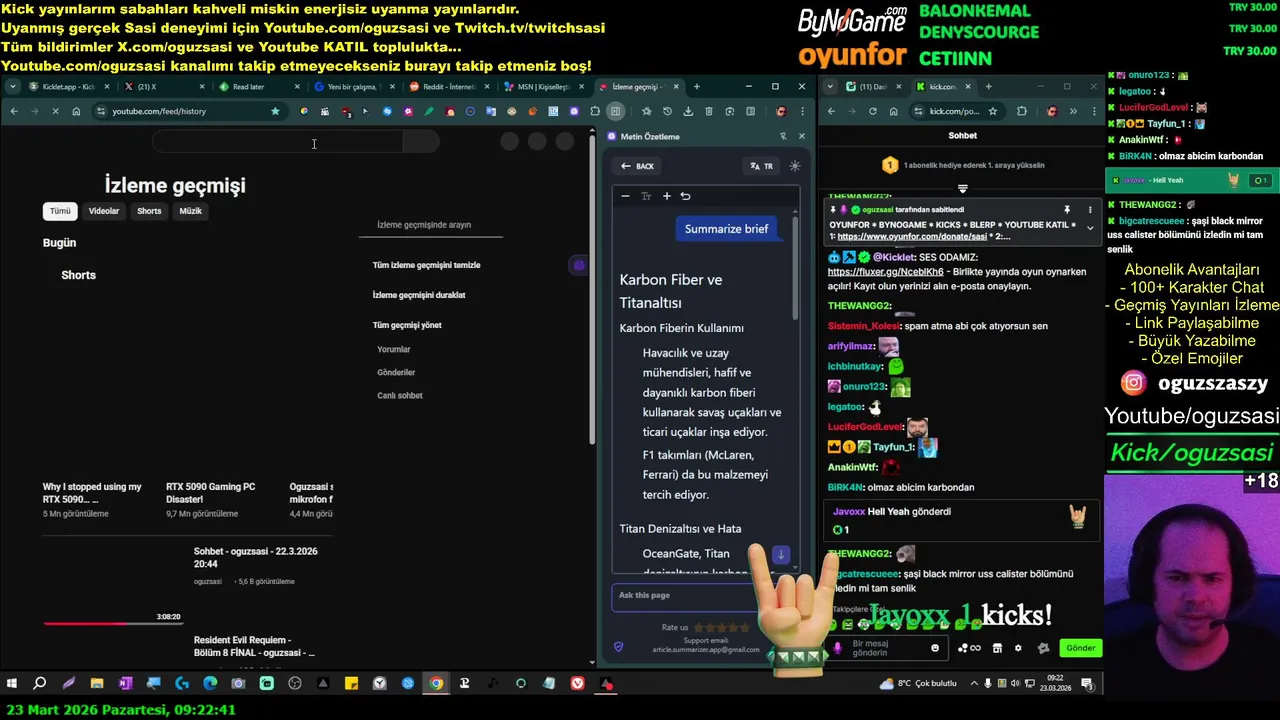
Task: Open 'Sohbet - oguzsasi - 22.3.2026' video
Action: tap(255, 557)
